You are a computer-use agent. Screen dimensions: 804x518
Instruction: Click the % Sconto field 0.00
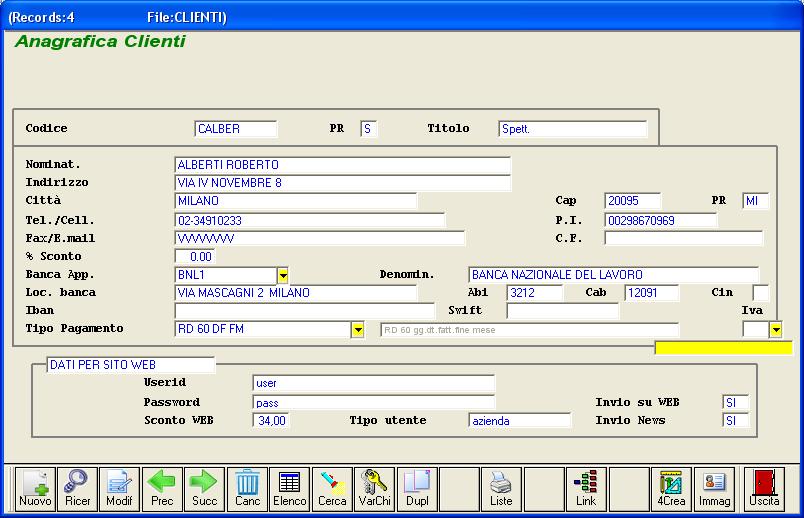point(195,257)
